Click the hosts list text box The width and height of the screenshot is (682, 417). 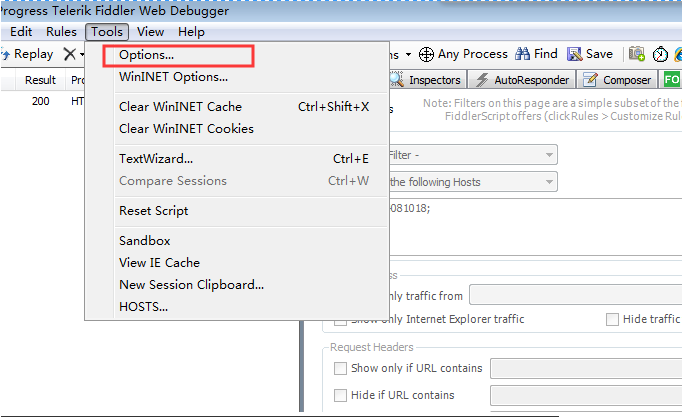[535, 227]
